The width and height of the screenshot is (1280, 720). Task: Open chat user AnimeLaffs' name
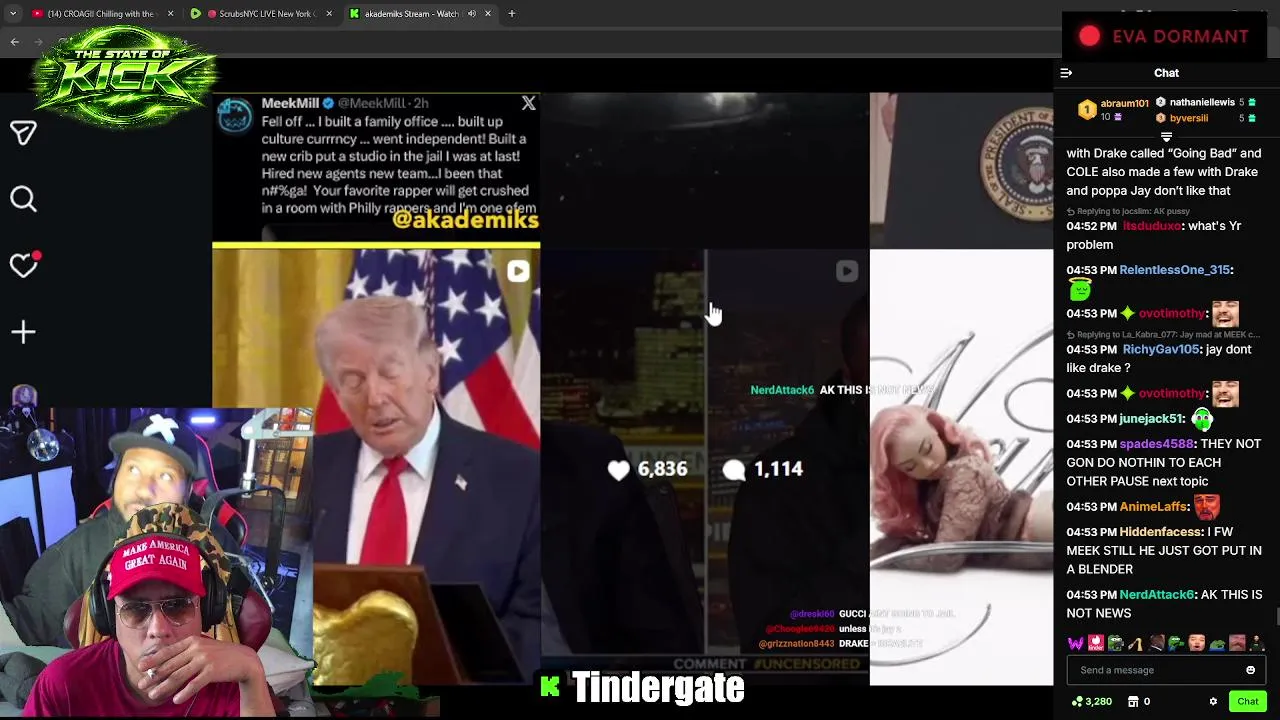pos(1153,507)
